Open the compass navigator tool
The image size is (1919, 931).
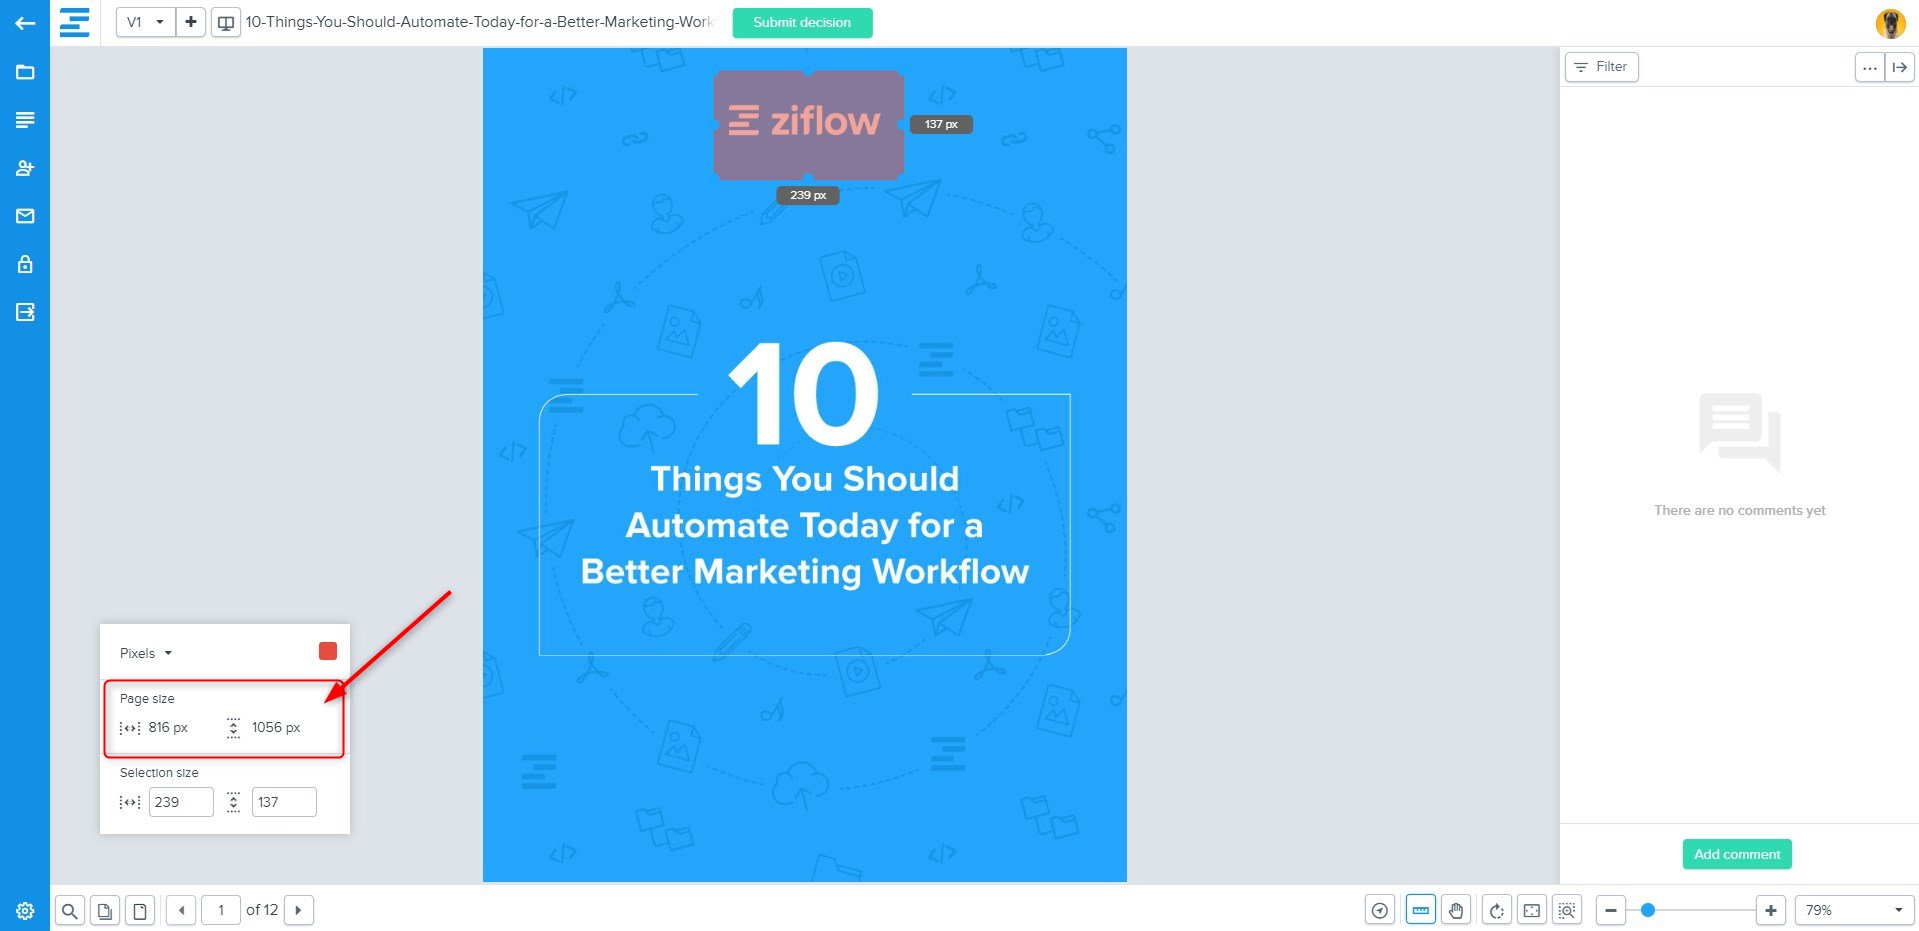click(x=1380, y=910)
